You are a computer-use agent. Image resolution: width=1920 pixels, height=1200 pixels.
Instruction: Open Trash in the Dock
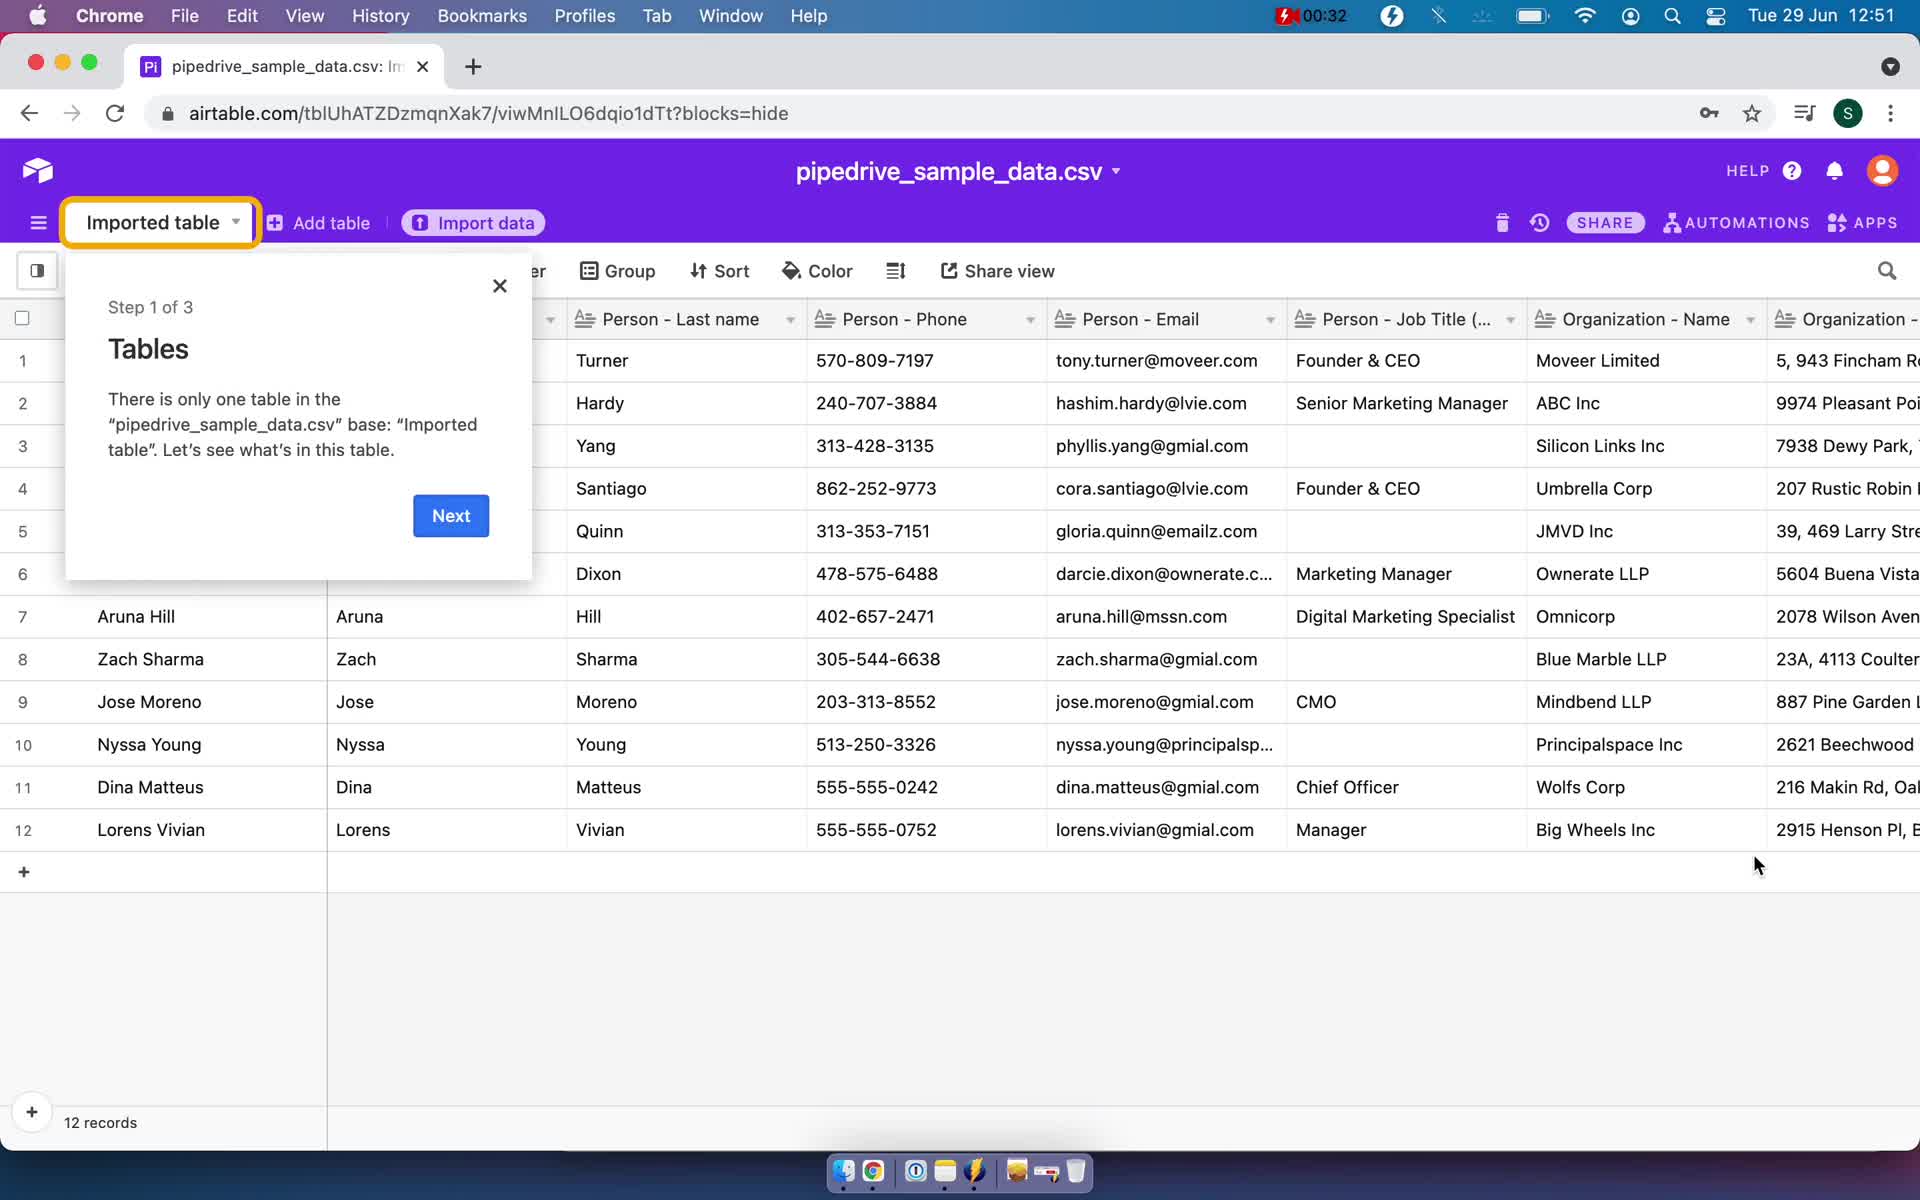tap(1076, 1171)
